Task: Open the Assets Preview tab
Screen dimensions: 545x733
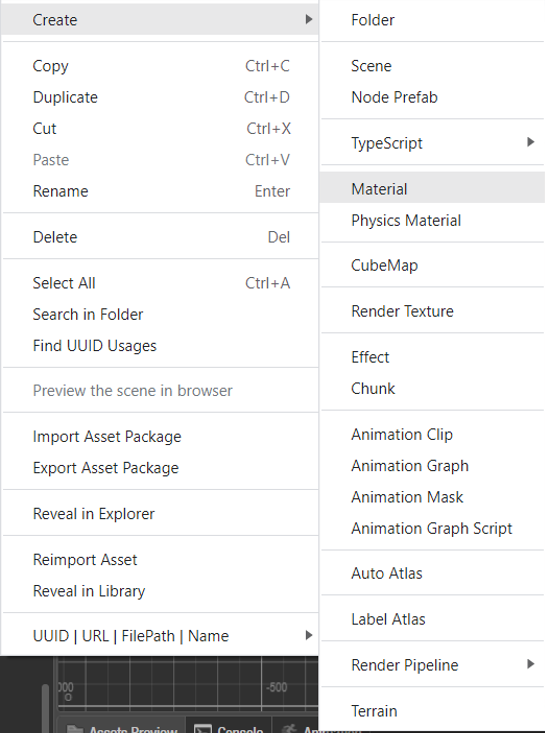Action: pos(122,728)
